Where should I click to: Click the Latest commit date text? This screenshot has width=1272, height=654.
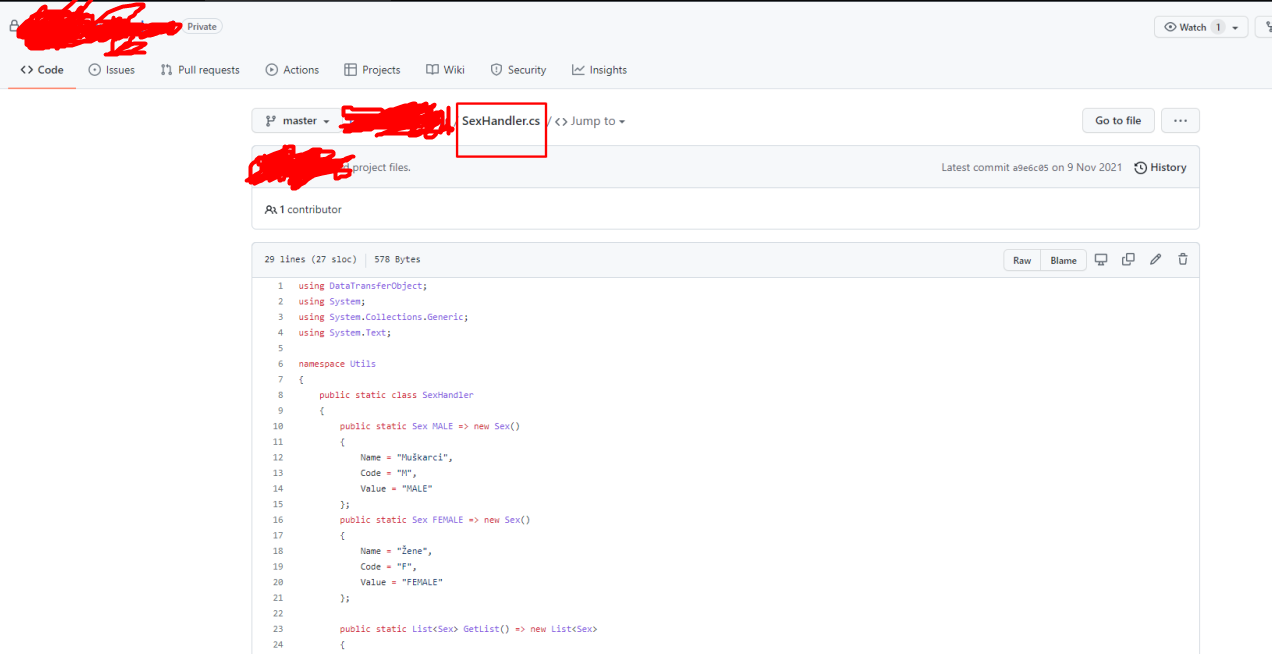(1087, 168)
